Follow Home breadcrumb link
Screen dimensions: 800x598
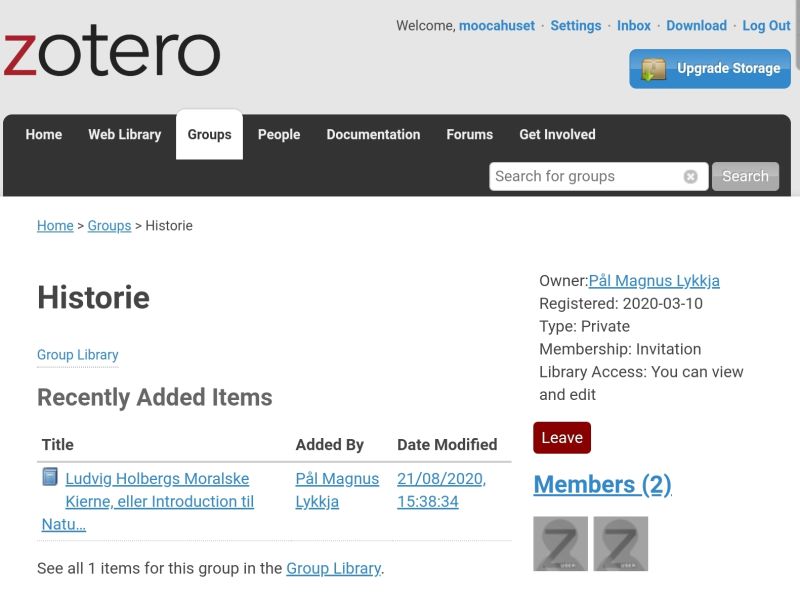[x=55, y=226]
